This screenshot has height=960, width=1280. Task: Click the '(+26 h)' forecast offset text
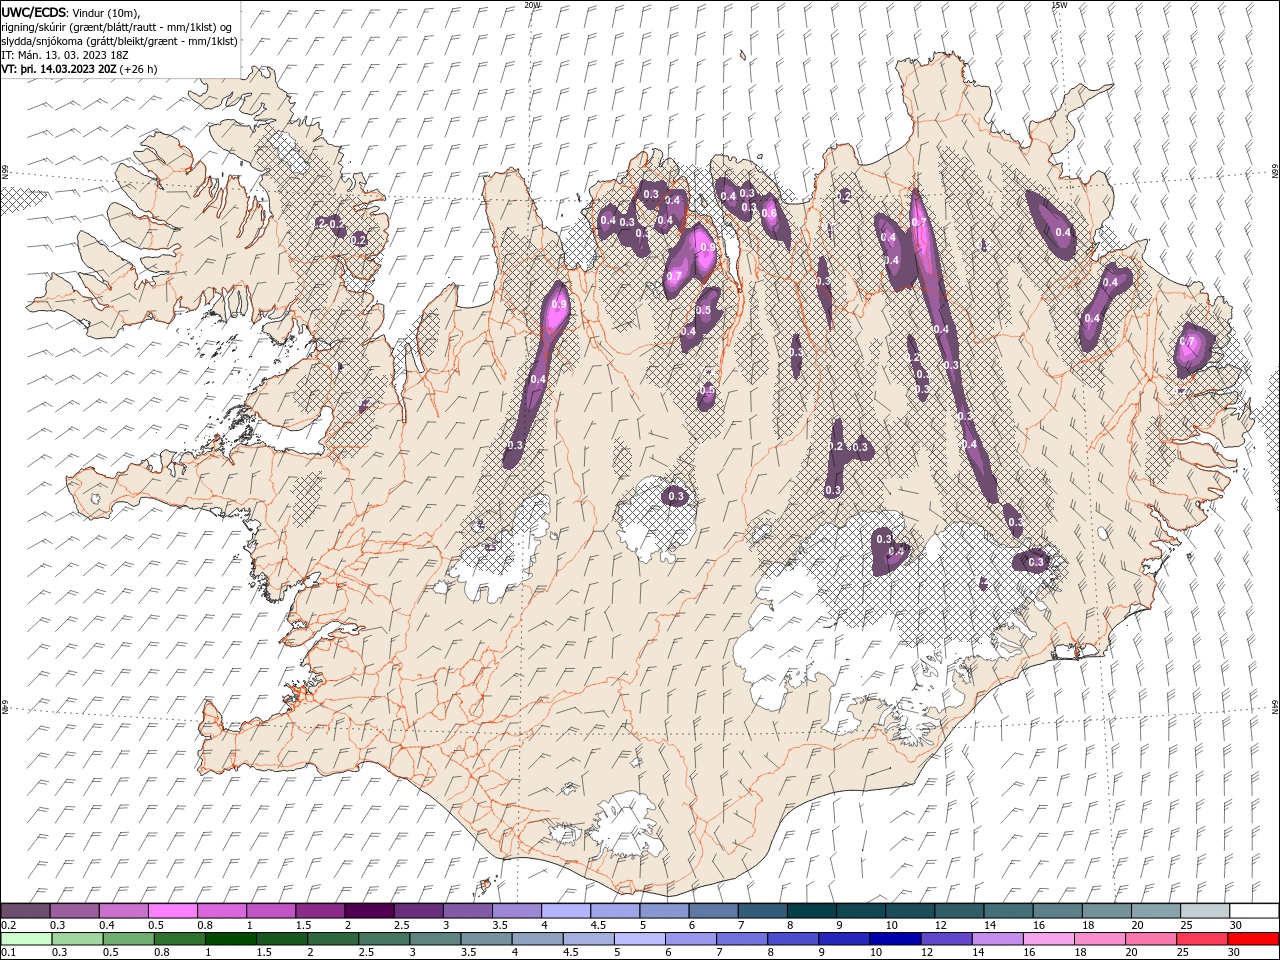tap(139, 69)
